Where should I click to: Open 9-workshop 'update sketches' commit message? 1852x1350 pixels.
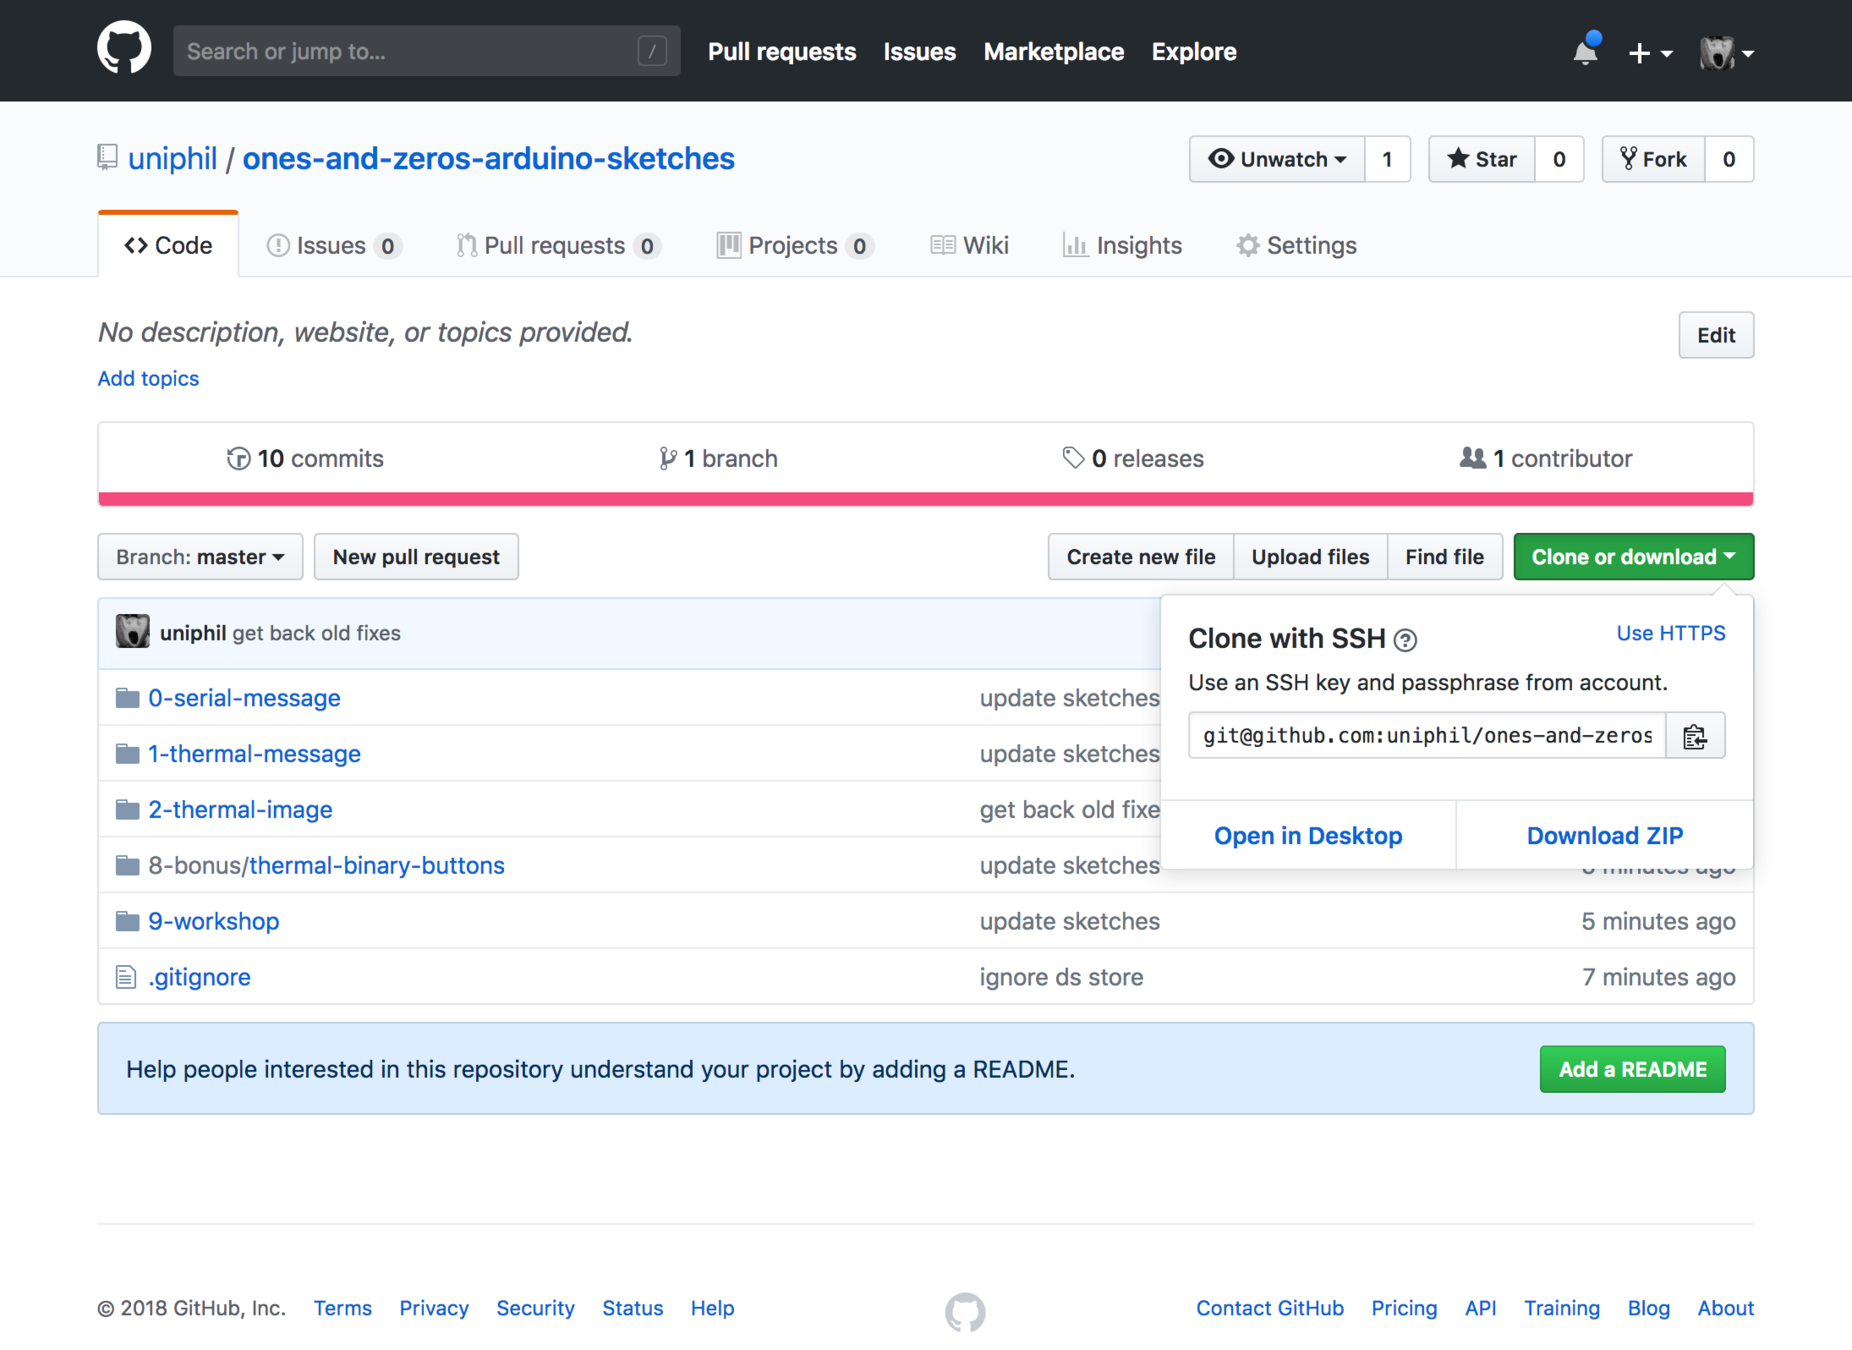1069,922
